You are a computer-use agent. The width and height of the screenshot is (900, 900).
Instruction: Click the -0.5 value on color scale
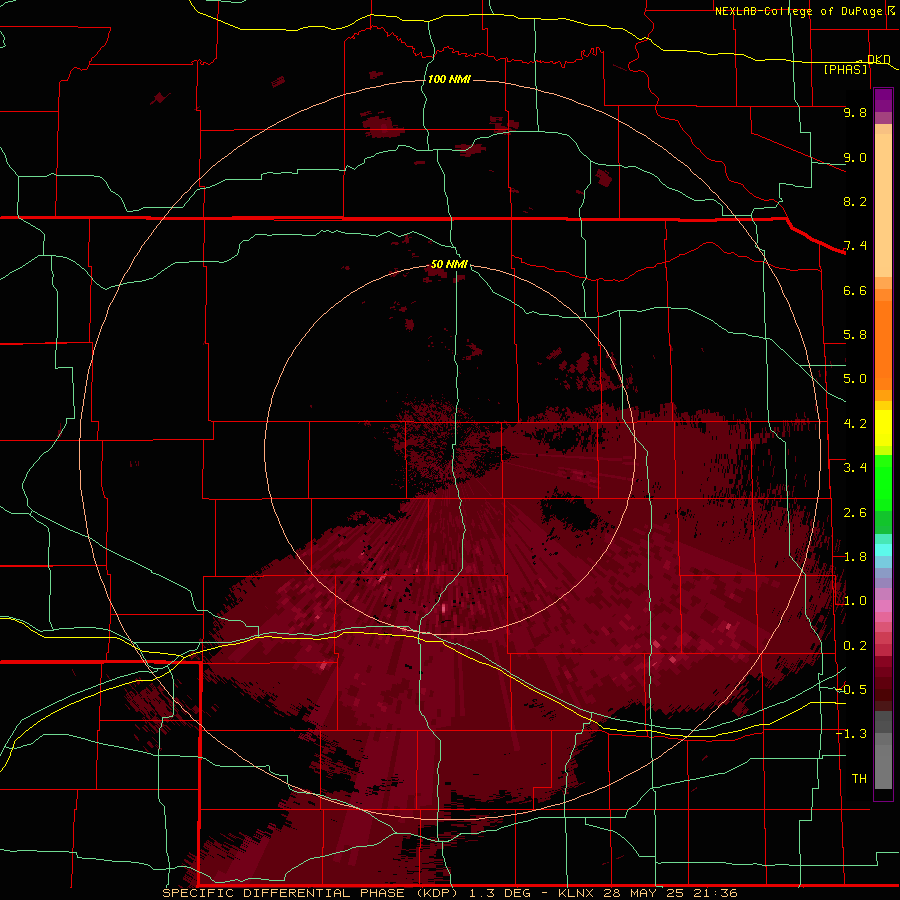851,690
